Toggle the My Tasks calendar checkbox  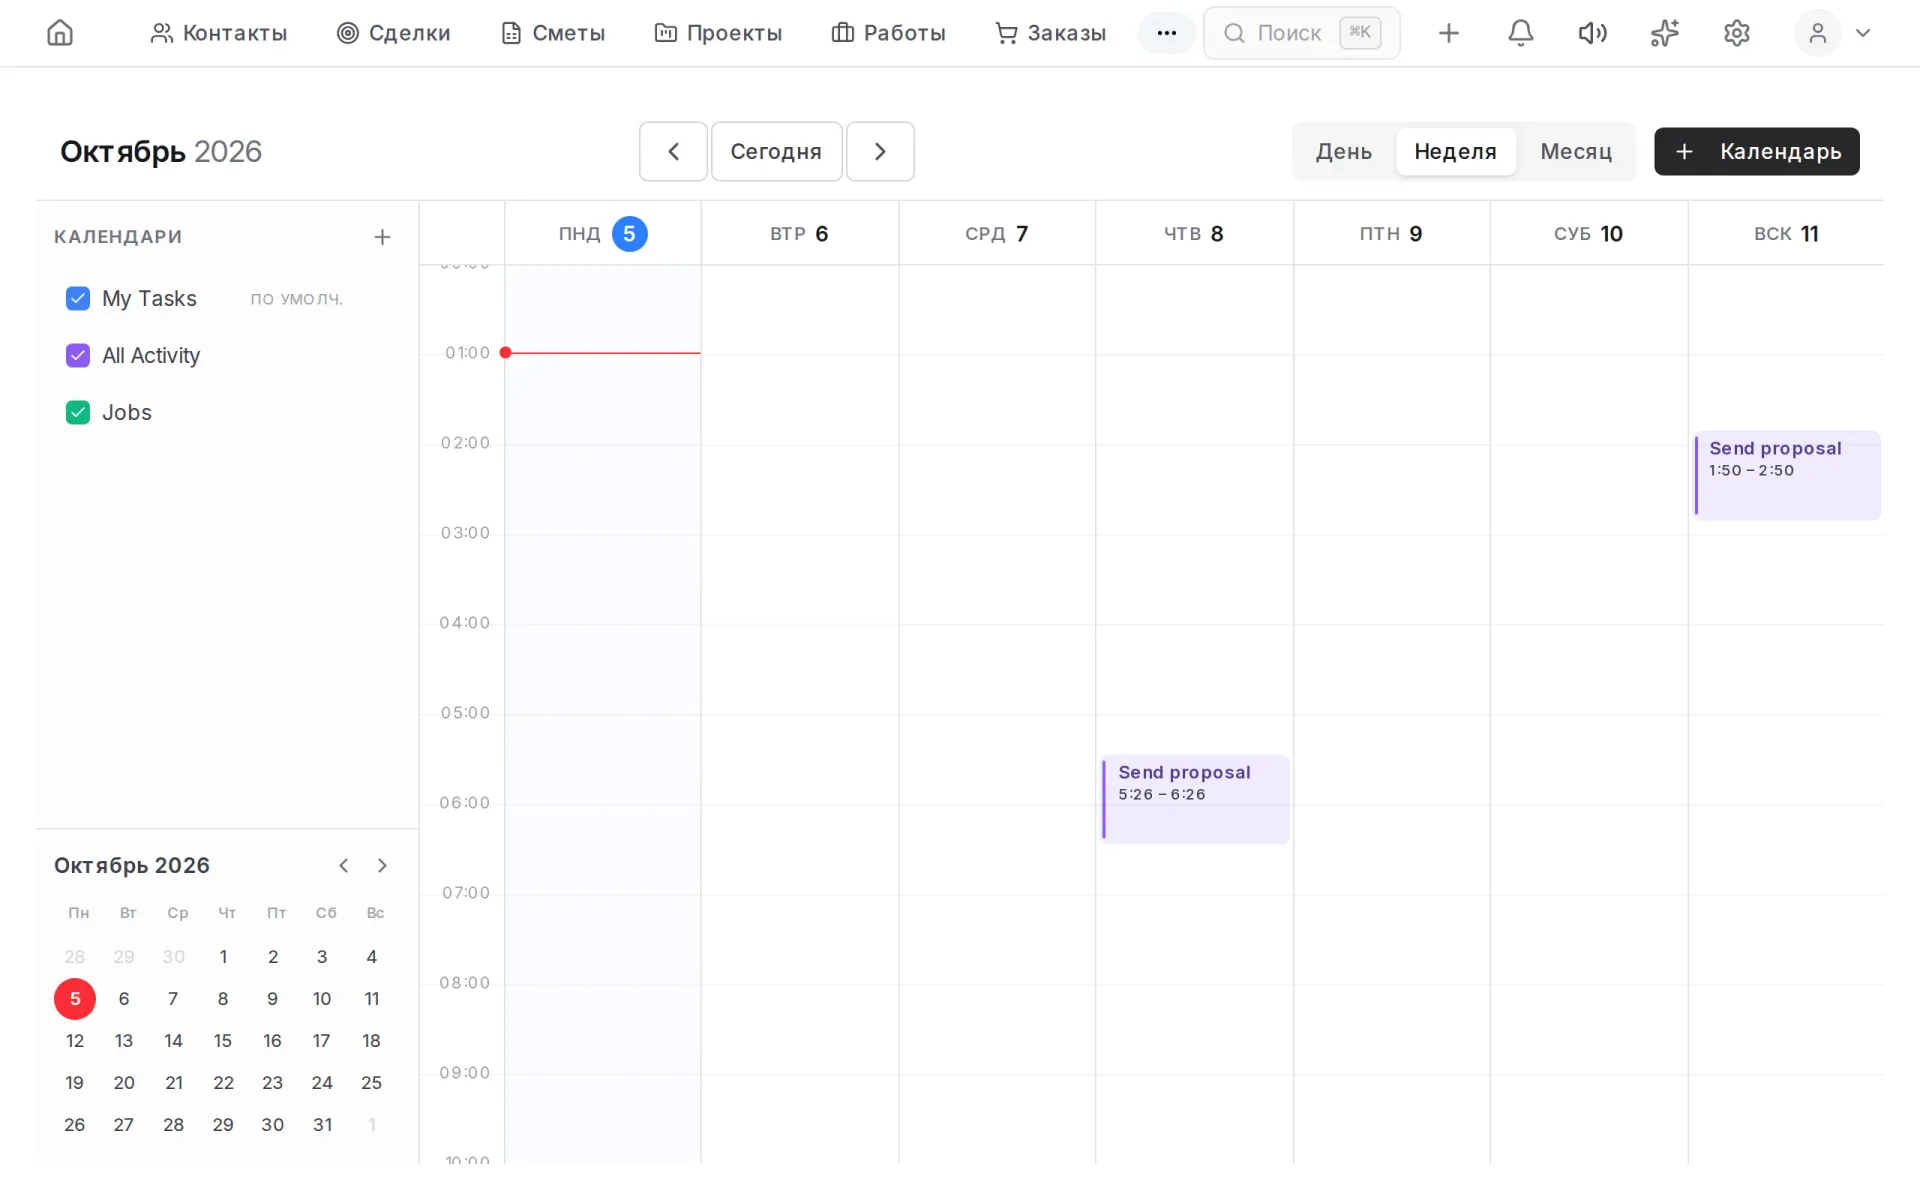click(x=78, y=298)
